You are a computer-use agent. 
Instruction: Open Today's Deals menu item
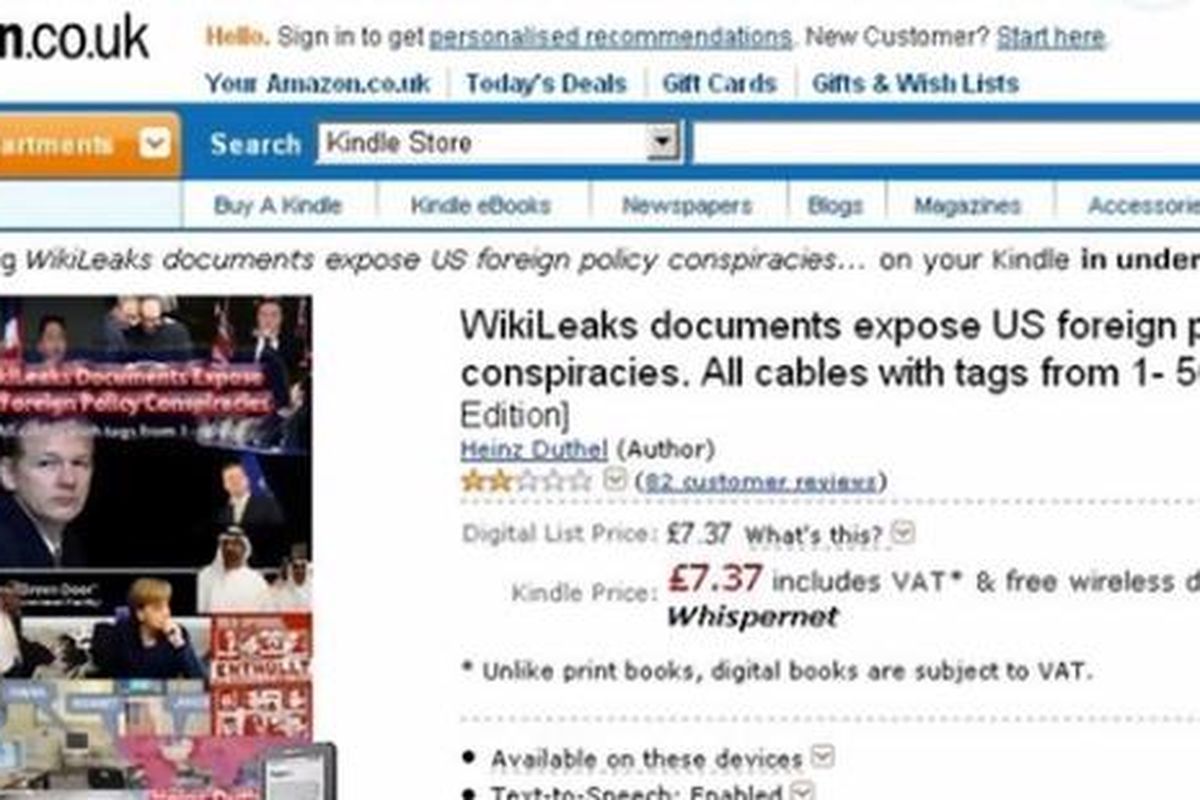[546, 83]
